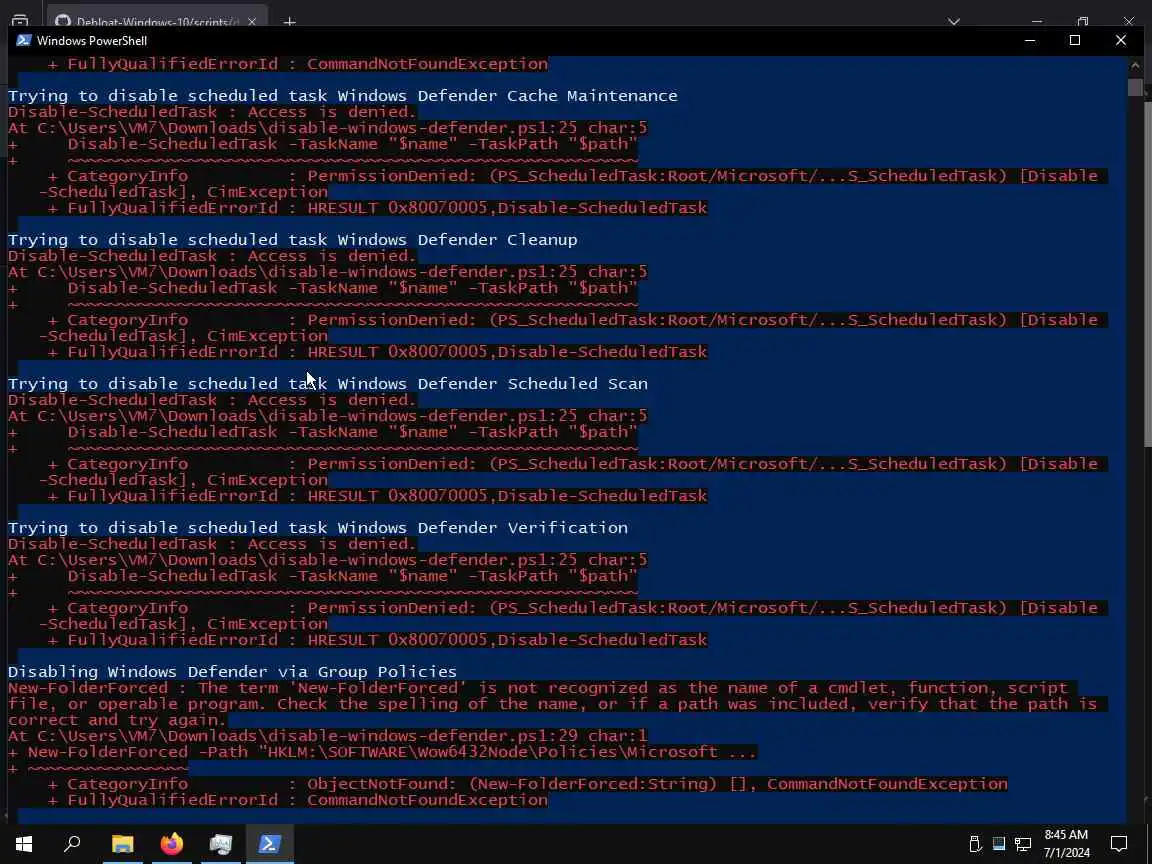The height and width of the screenshot is (864, 1152).
Task: Open the browser's tab overview icon at top-left
Action: coord(20,21)
